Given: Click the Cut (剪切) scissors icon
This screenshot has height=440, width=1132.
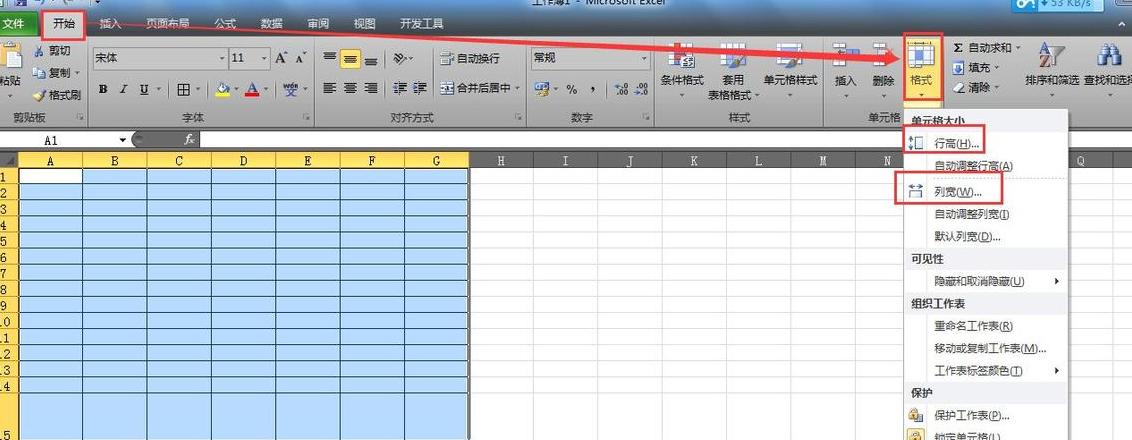Looking at the screenshot, I should click(38, 51).
